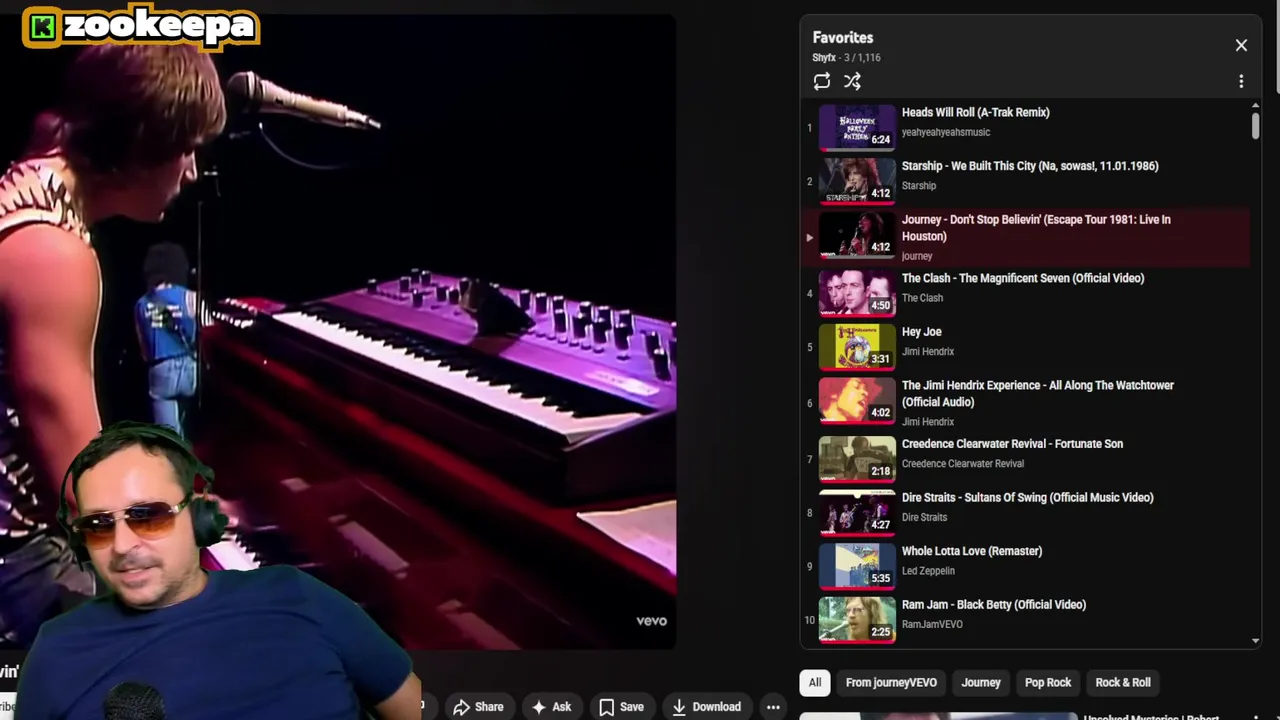Open Heads Will Roll (A-Trak Remix) thumbnail
Screen dimensions: 1280x720
pos(857,127)
